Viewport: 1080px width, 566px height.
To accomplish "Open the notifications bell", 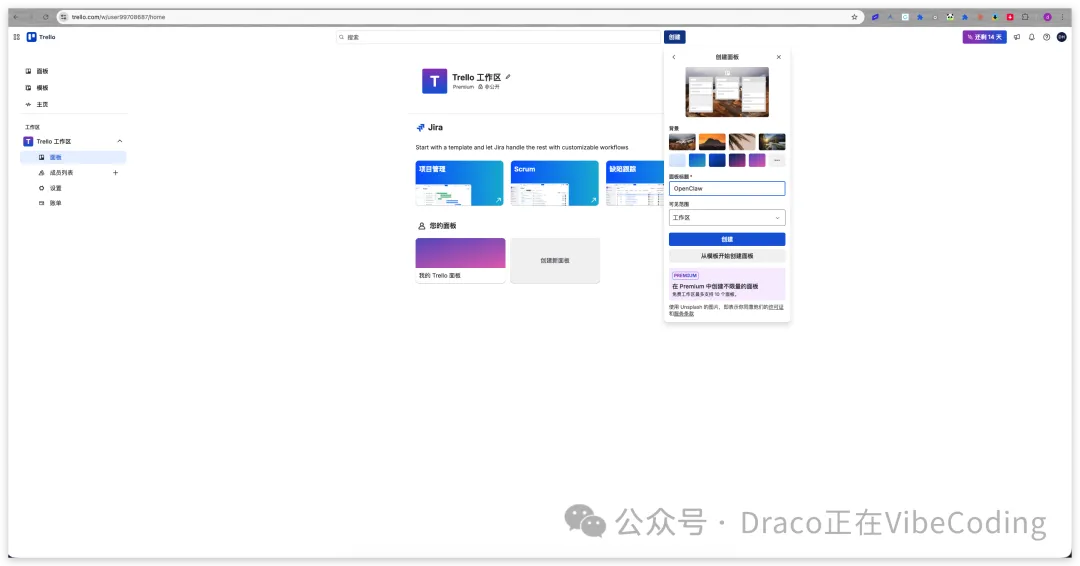I will click(1032, 37).
